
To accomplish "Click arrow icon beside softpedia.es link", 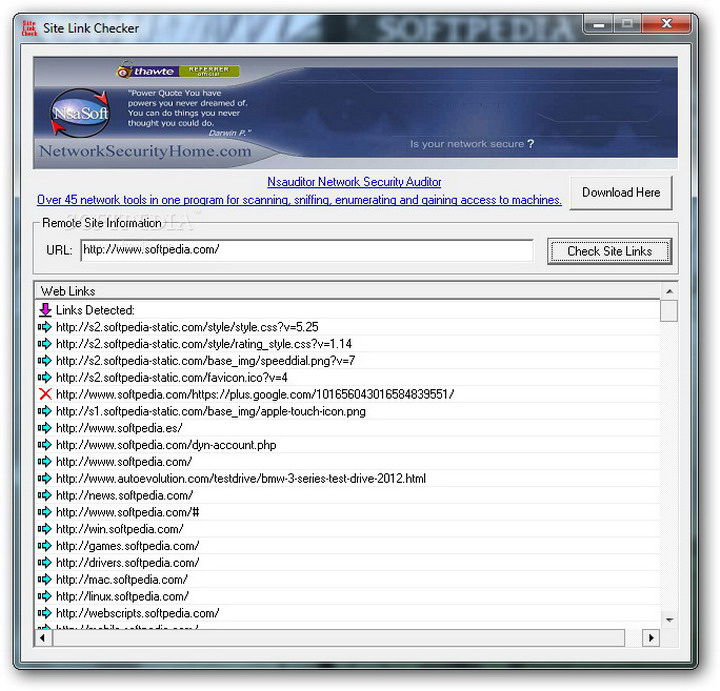I will pos(44,428).
